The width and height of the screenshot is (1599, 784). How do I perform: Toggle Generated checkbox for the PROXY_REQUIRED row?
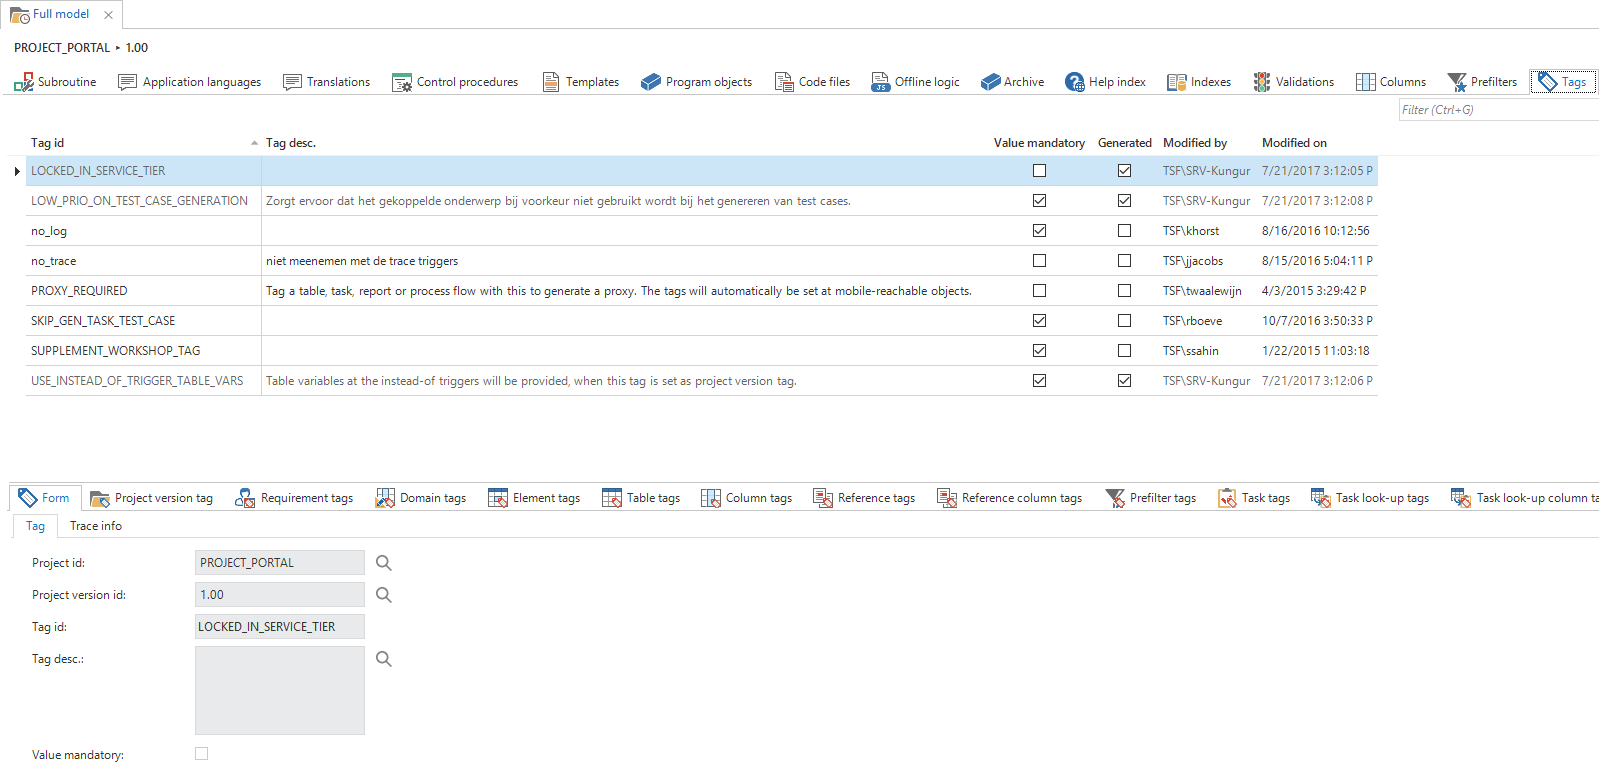(1124, 291)
